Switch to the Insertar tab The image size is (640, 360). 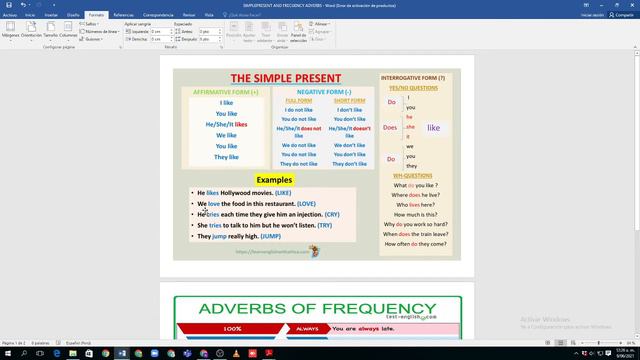(x=51, y=15)
